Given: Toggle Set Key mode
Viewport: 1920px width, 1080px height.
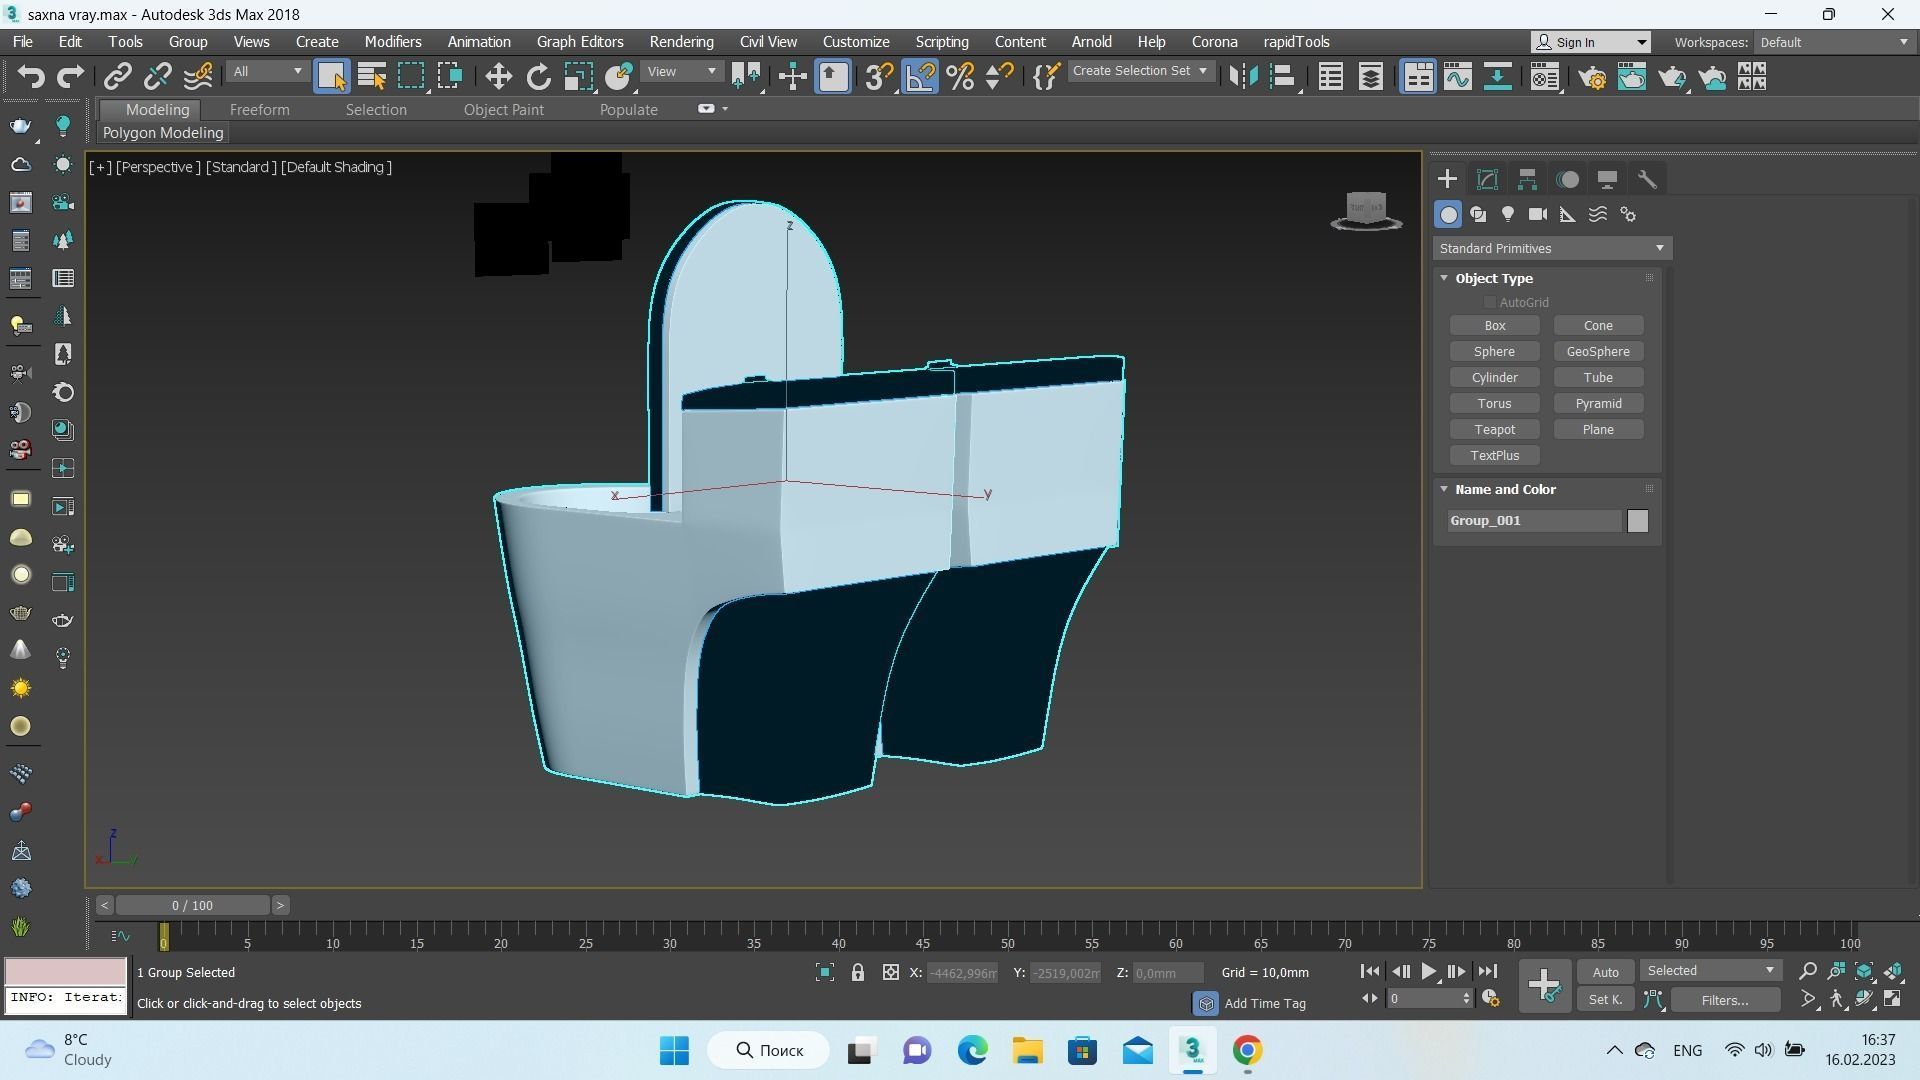Looking at the screenshot, I should coord(1605,1000).
